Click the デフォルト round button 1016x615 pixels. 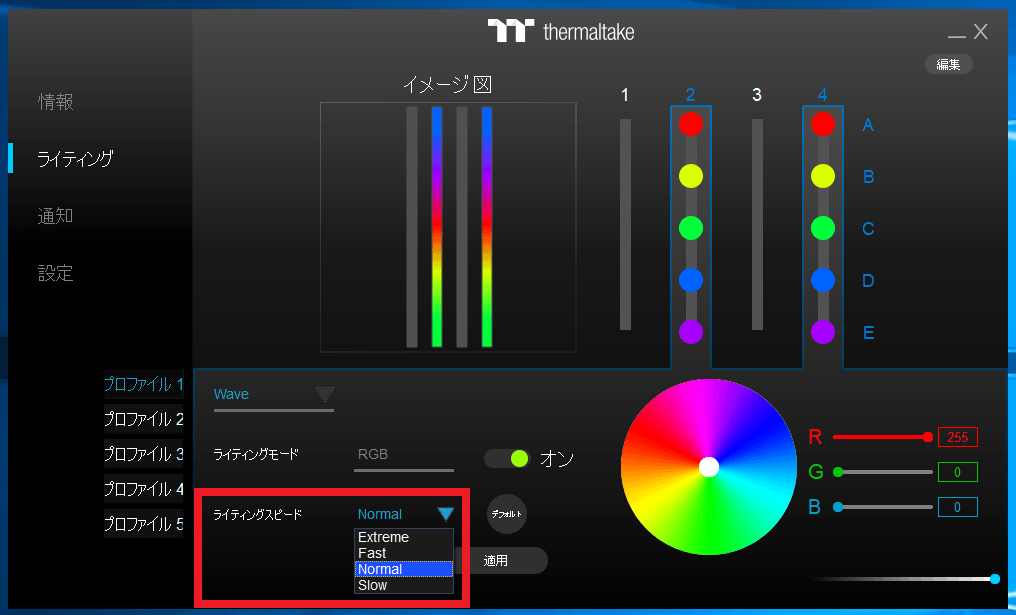[x=507, y=514]
